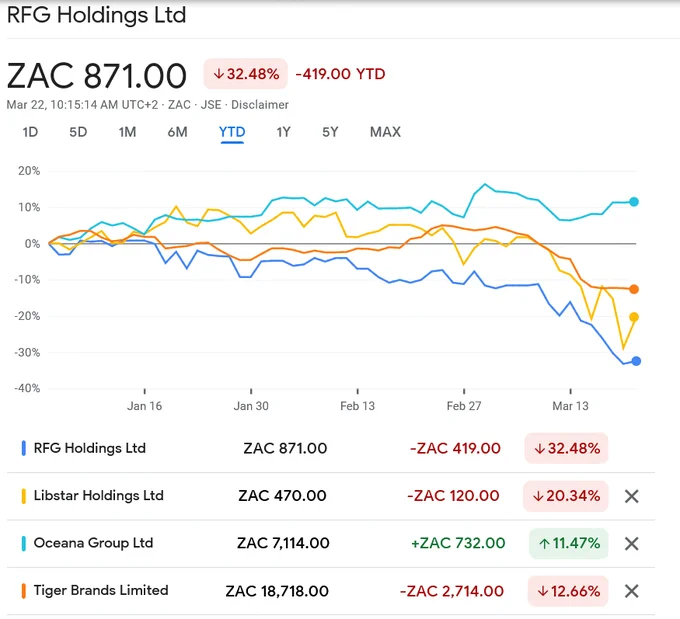Select the 5D time range tab
Viewport: 680px width, 619px height.
click(x=78, y=132)
